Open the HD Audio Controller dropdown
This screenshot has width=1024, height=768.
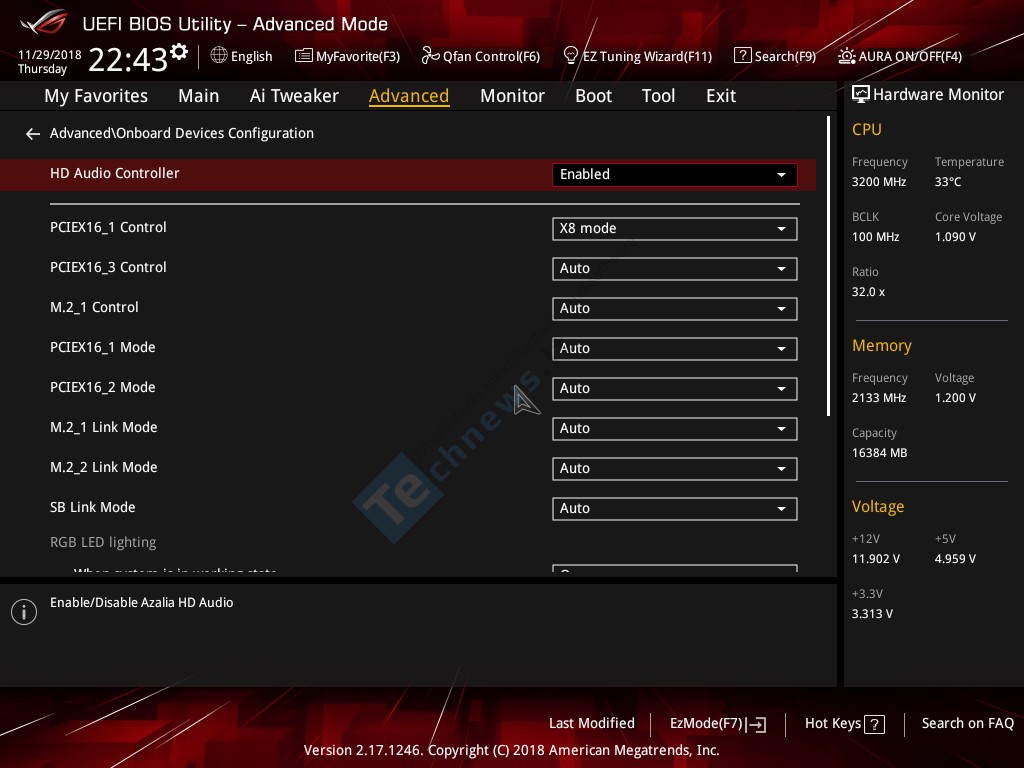click(675, 174)
